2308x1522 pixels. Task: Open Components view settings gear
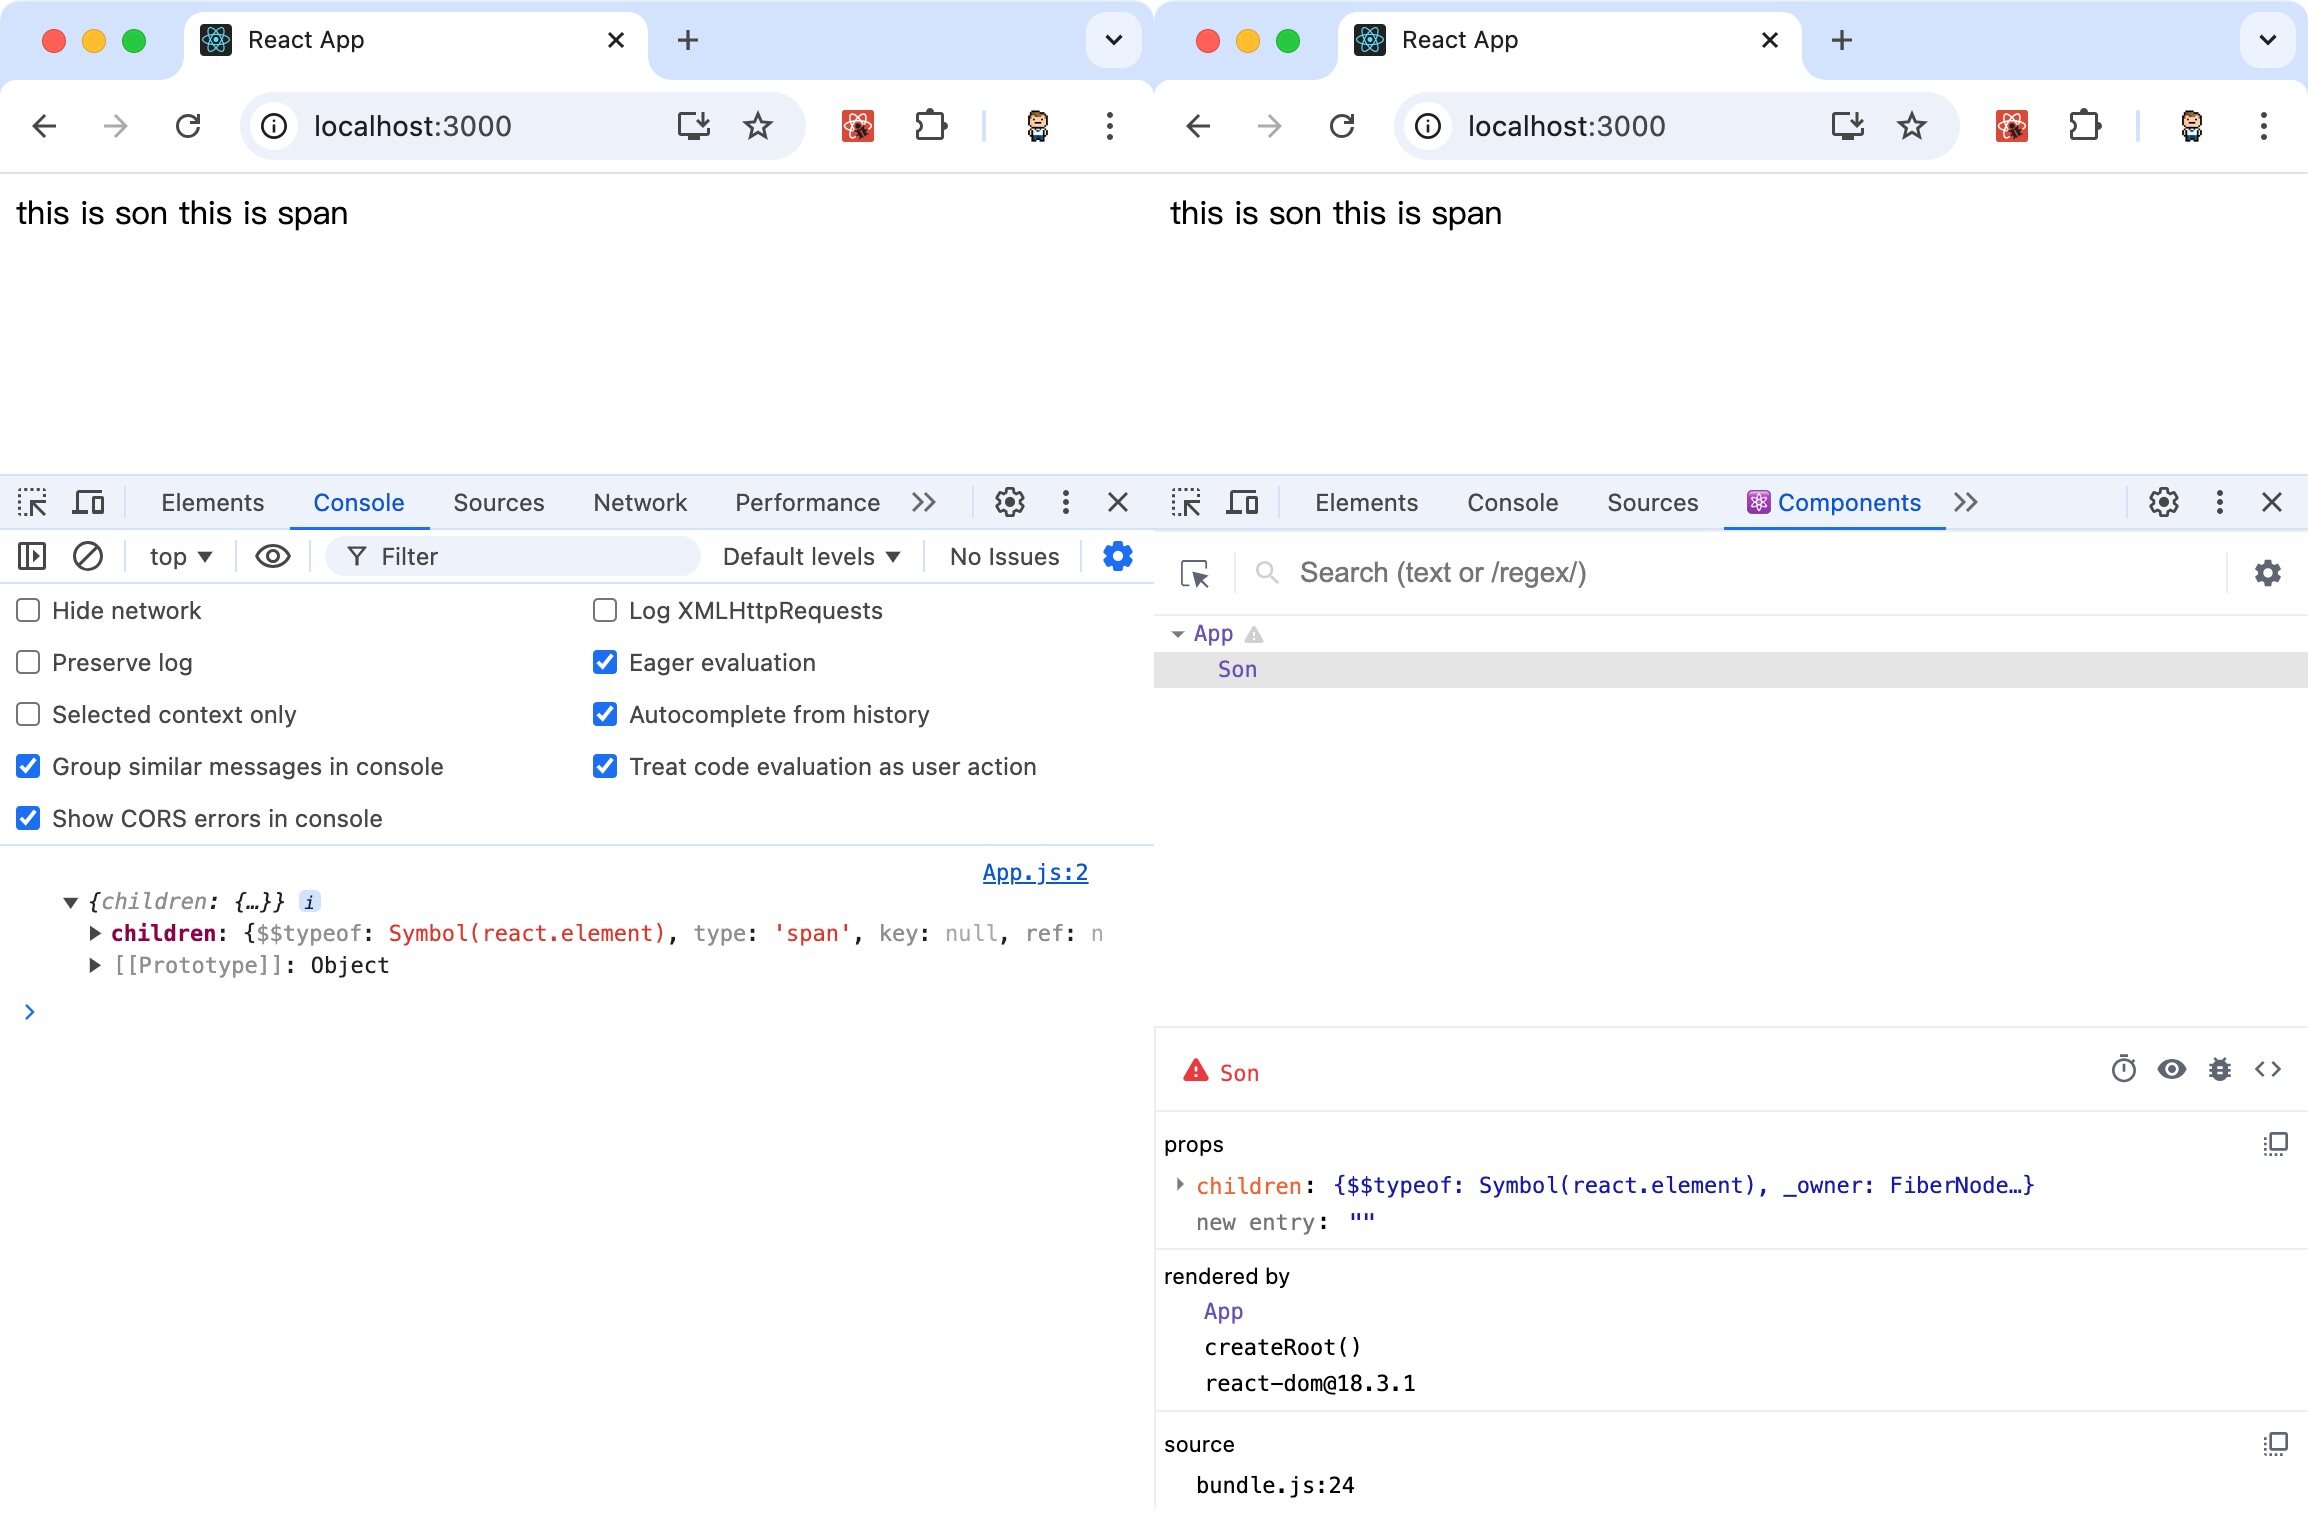(x=2267, y=573)
